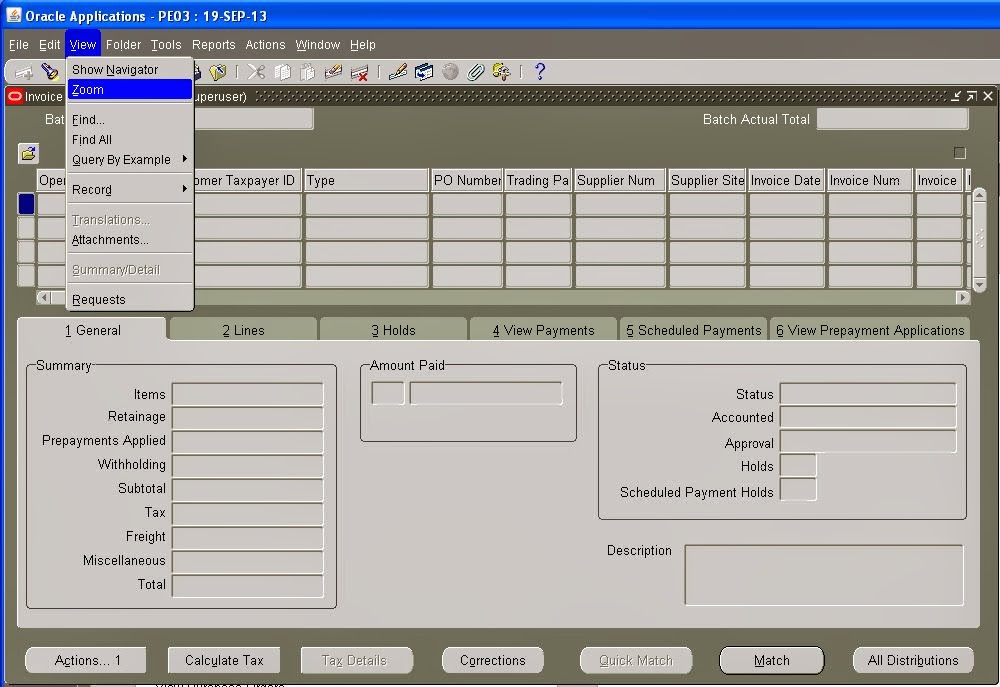1000x687 pixels.
Task: Open the Tools menu
Action: (x=166, y=45)
